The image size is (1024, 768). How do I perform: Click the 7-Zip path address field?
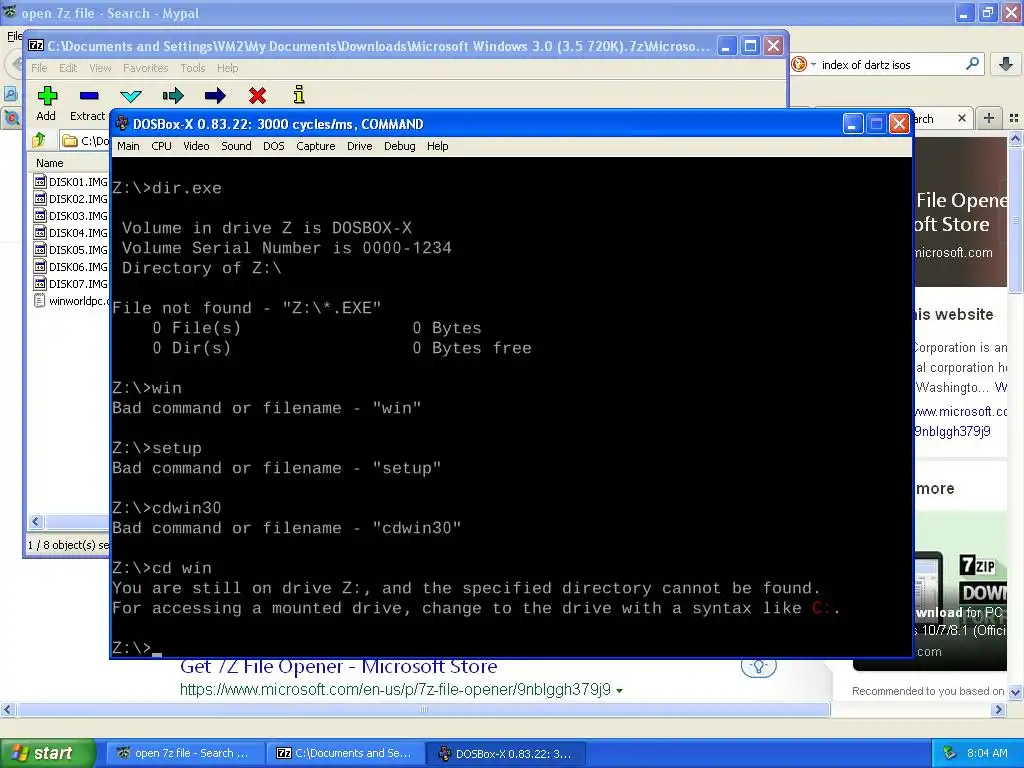(85, 140)
